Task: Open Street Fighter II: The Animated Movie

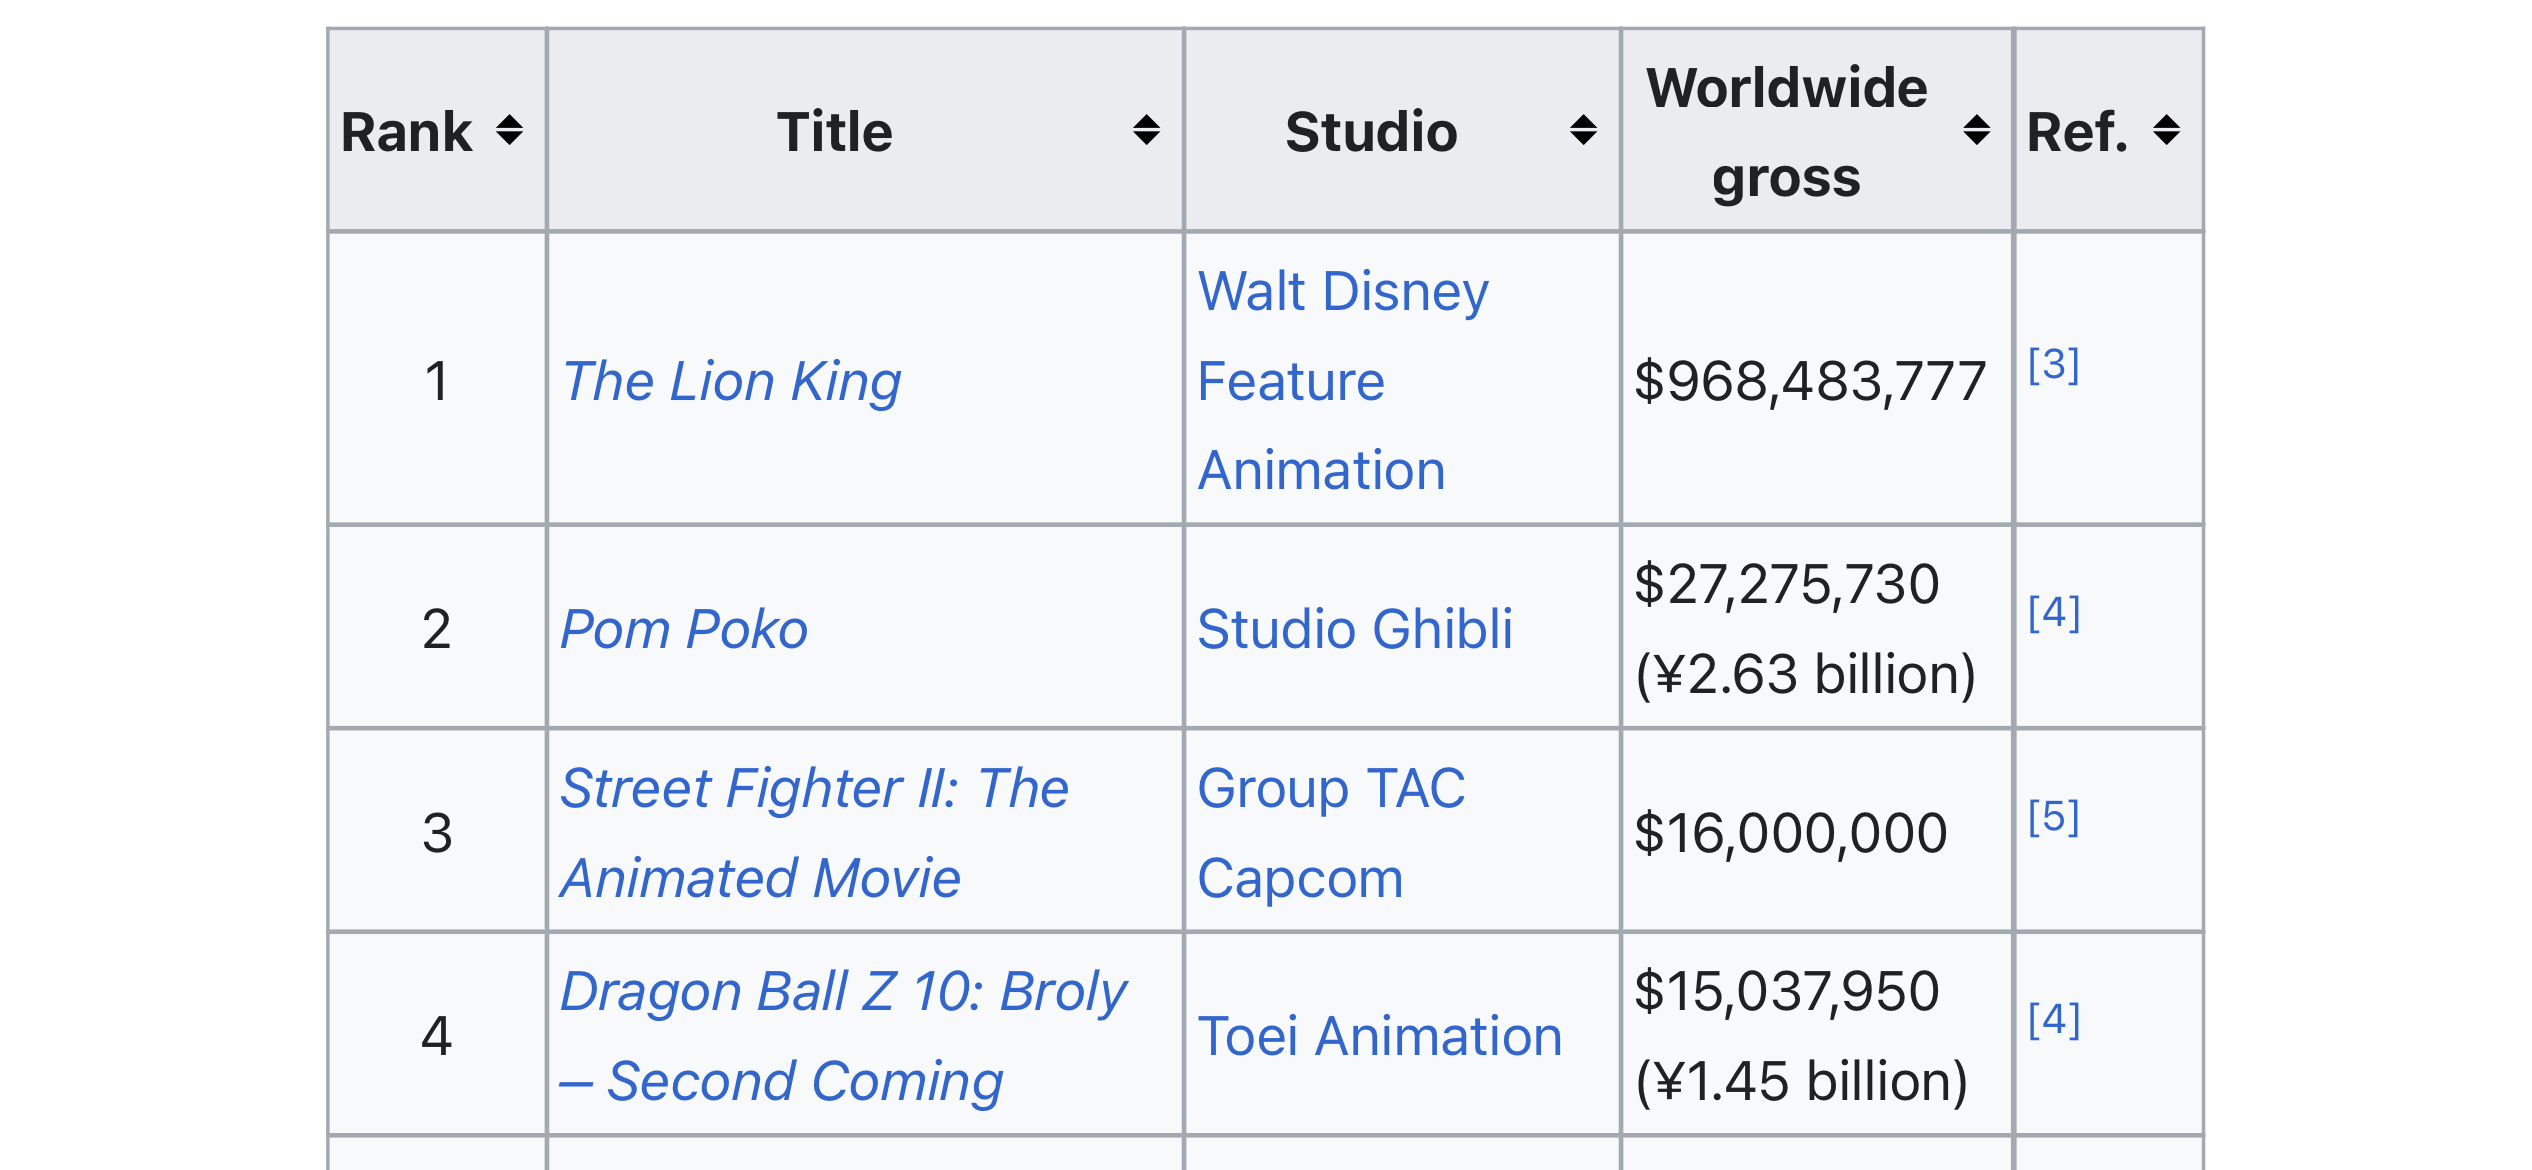Action: pyautogui.click(x=814, y=833)
